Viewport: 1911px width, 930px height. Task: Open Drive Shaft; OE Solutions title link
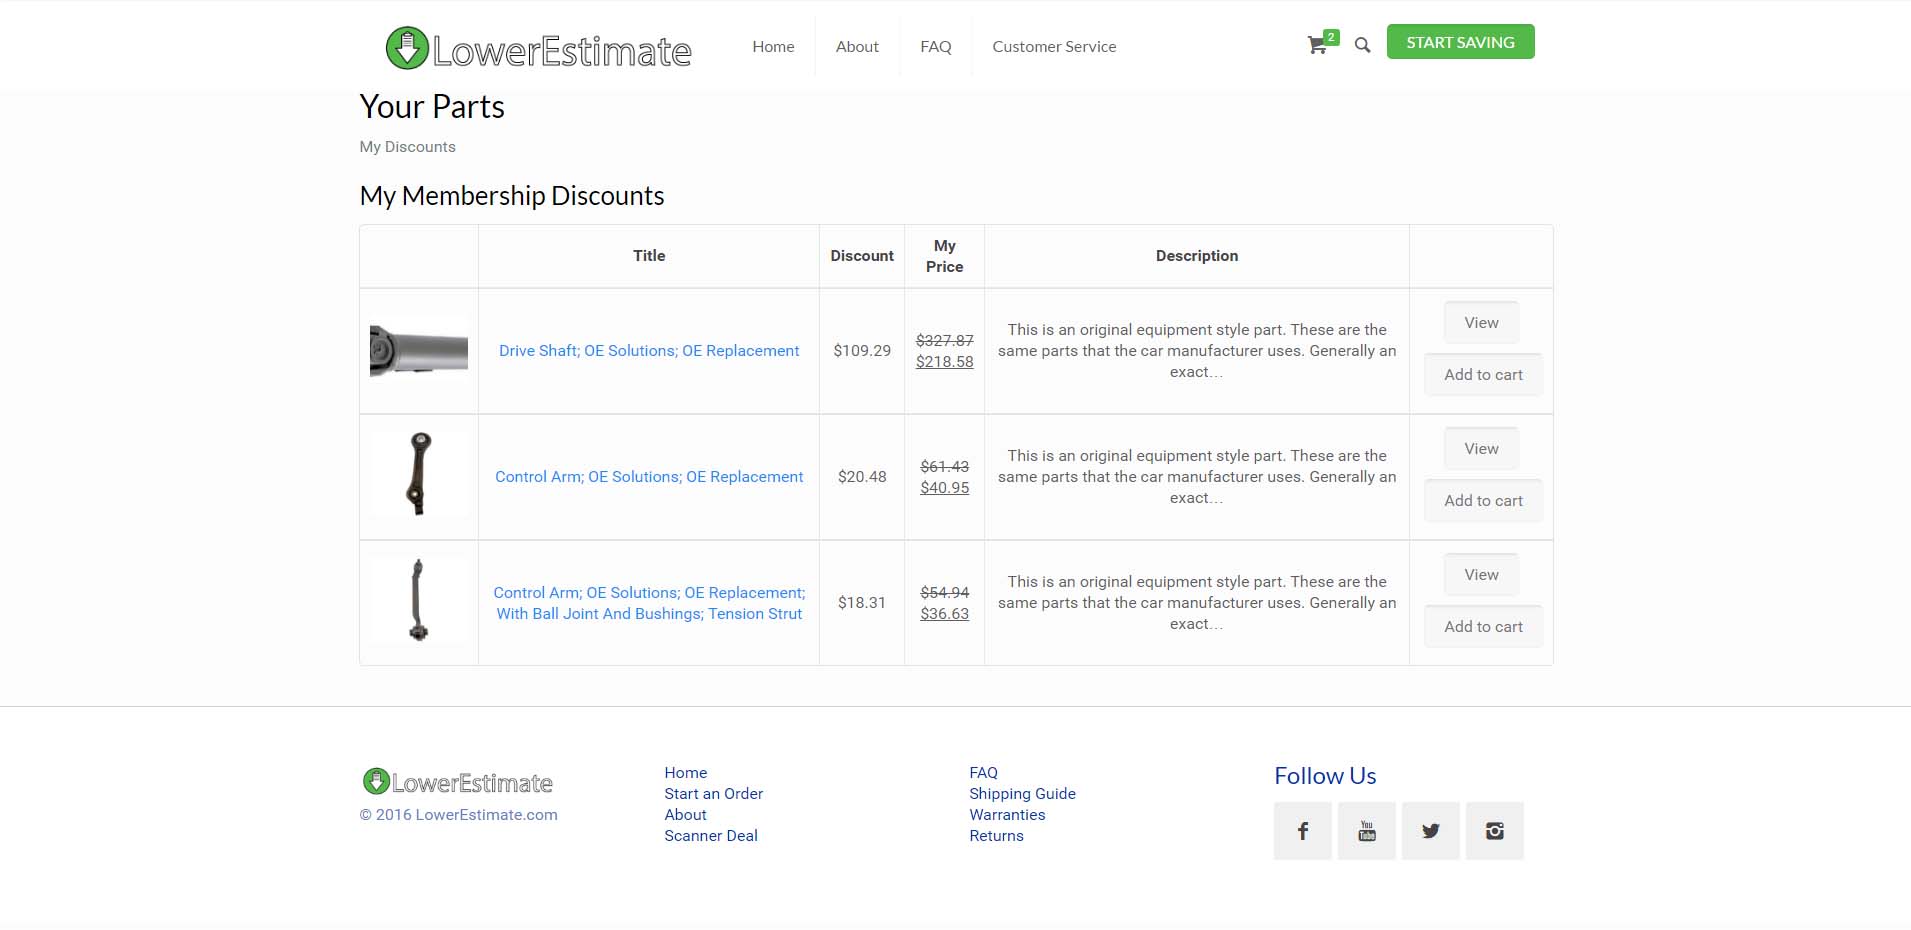(x=649, y=351)
